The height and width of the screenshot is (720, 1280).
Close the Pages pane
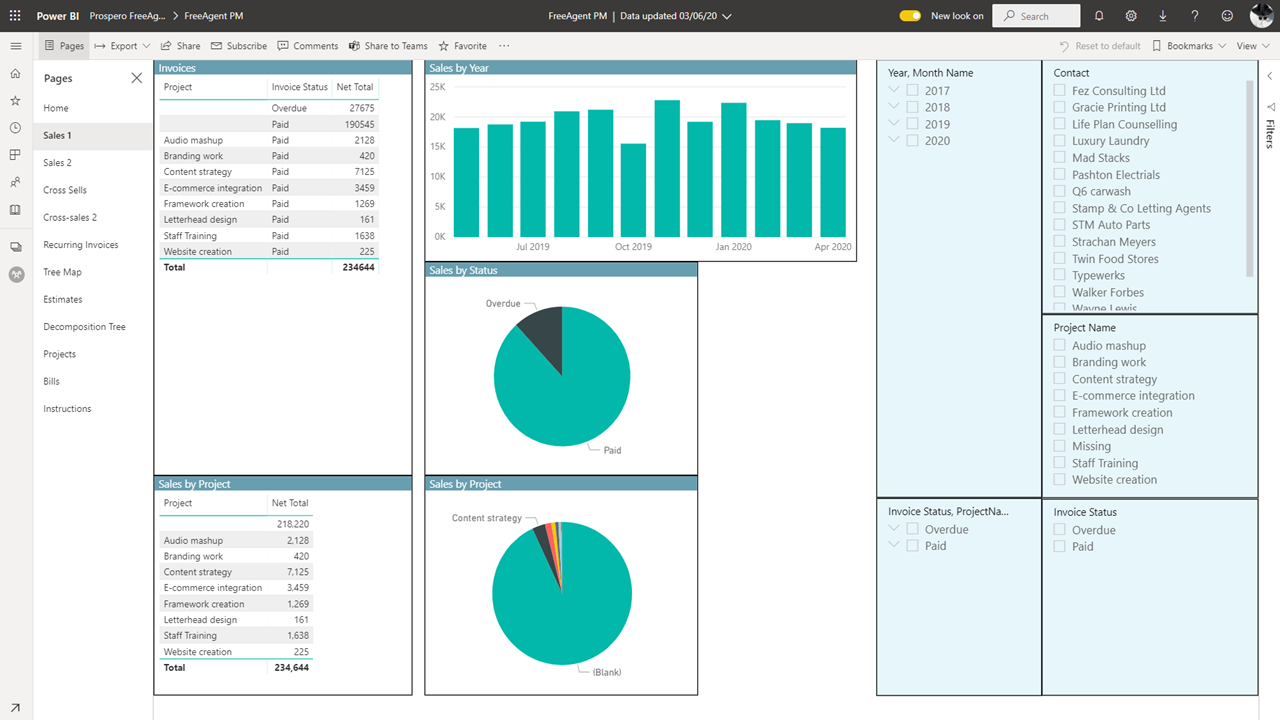click(x=137, y=78)
